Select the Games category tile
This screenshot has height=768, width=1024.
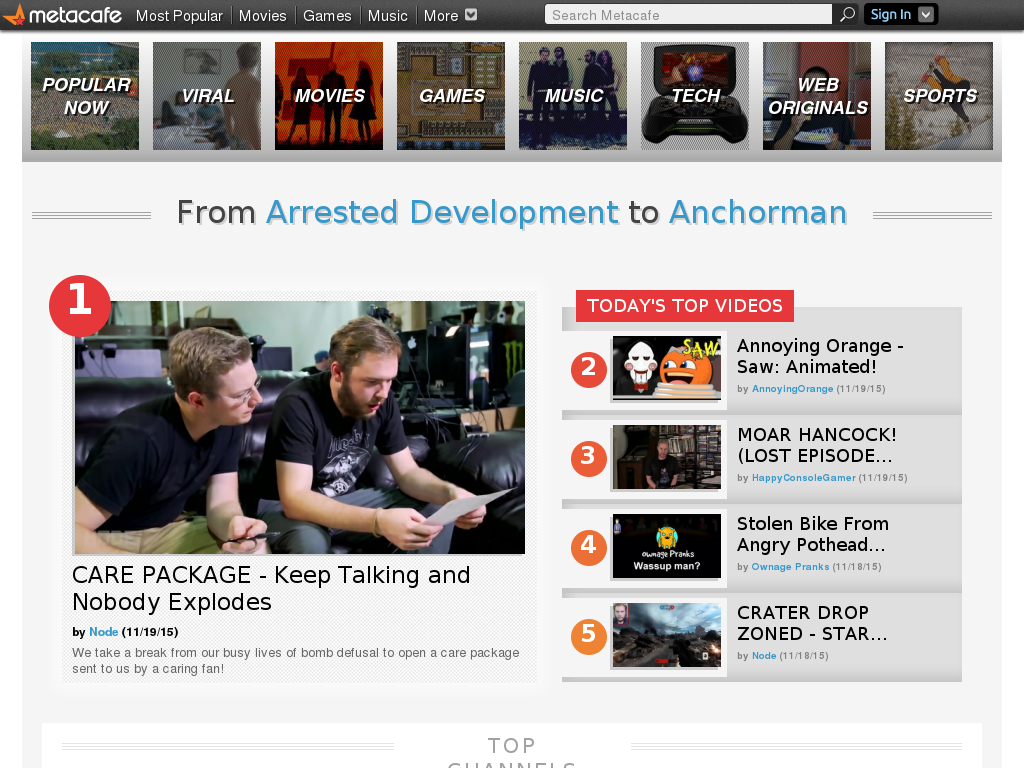tap(451, 96)
